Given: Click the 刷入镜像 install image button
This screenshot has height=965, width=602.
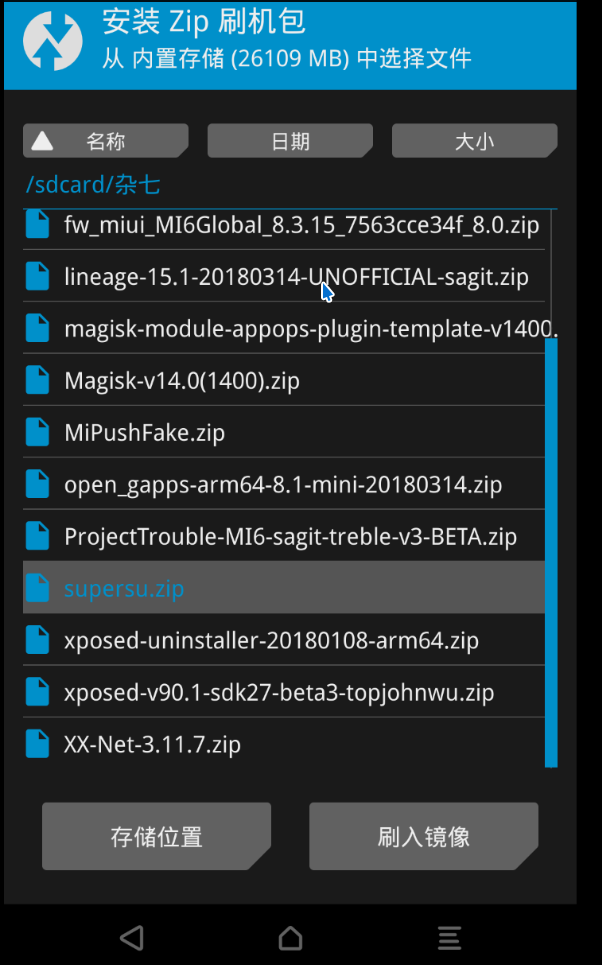Looking at the screenshot, I should pos(423,836).
